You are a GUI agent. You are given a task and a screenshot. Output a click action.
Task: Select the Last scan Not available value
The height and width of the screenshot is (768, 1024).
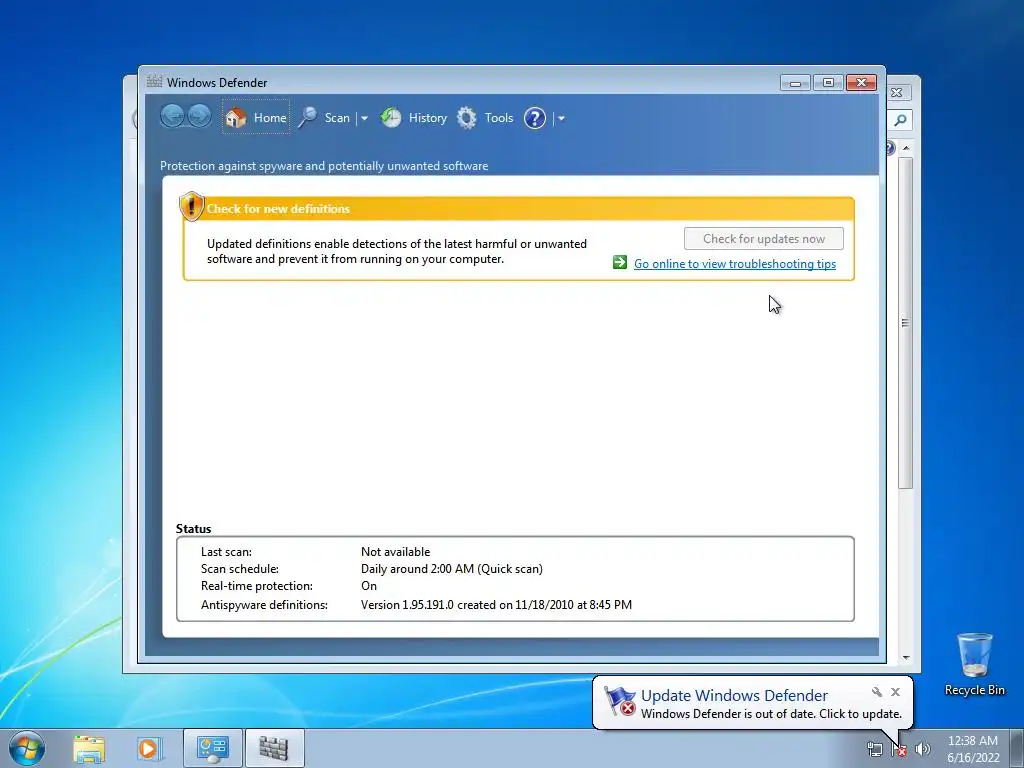click(395, 552)
